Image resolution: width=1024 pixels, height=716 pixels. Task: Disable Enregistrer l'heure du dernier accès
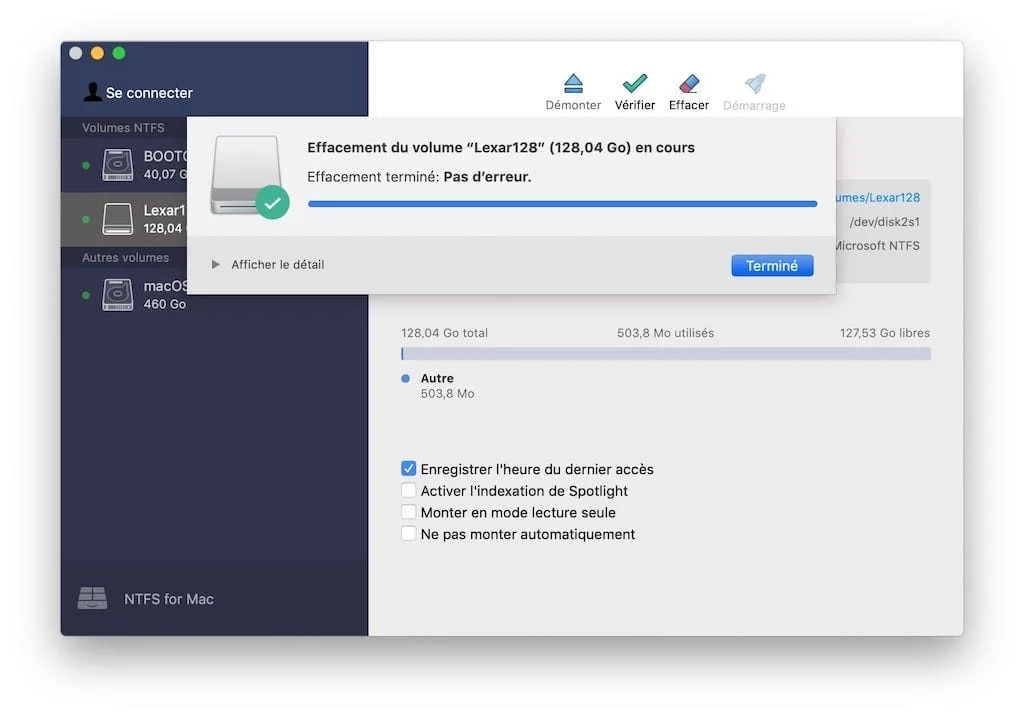point(408,468)
